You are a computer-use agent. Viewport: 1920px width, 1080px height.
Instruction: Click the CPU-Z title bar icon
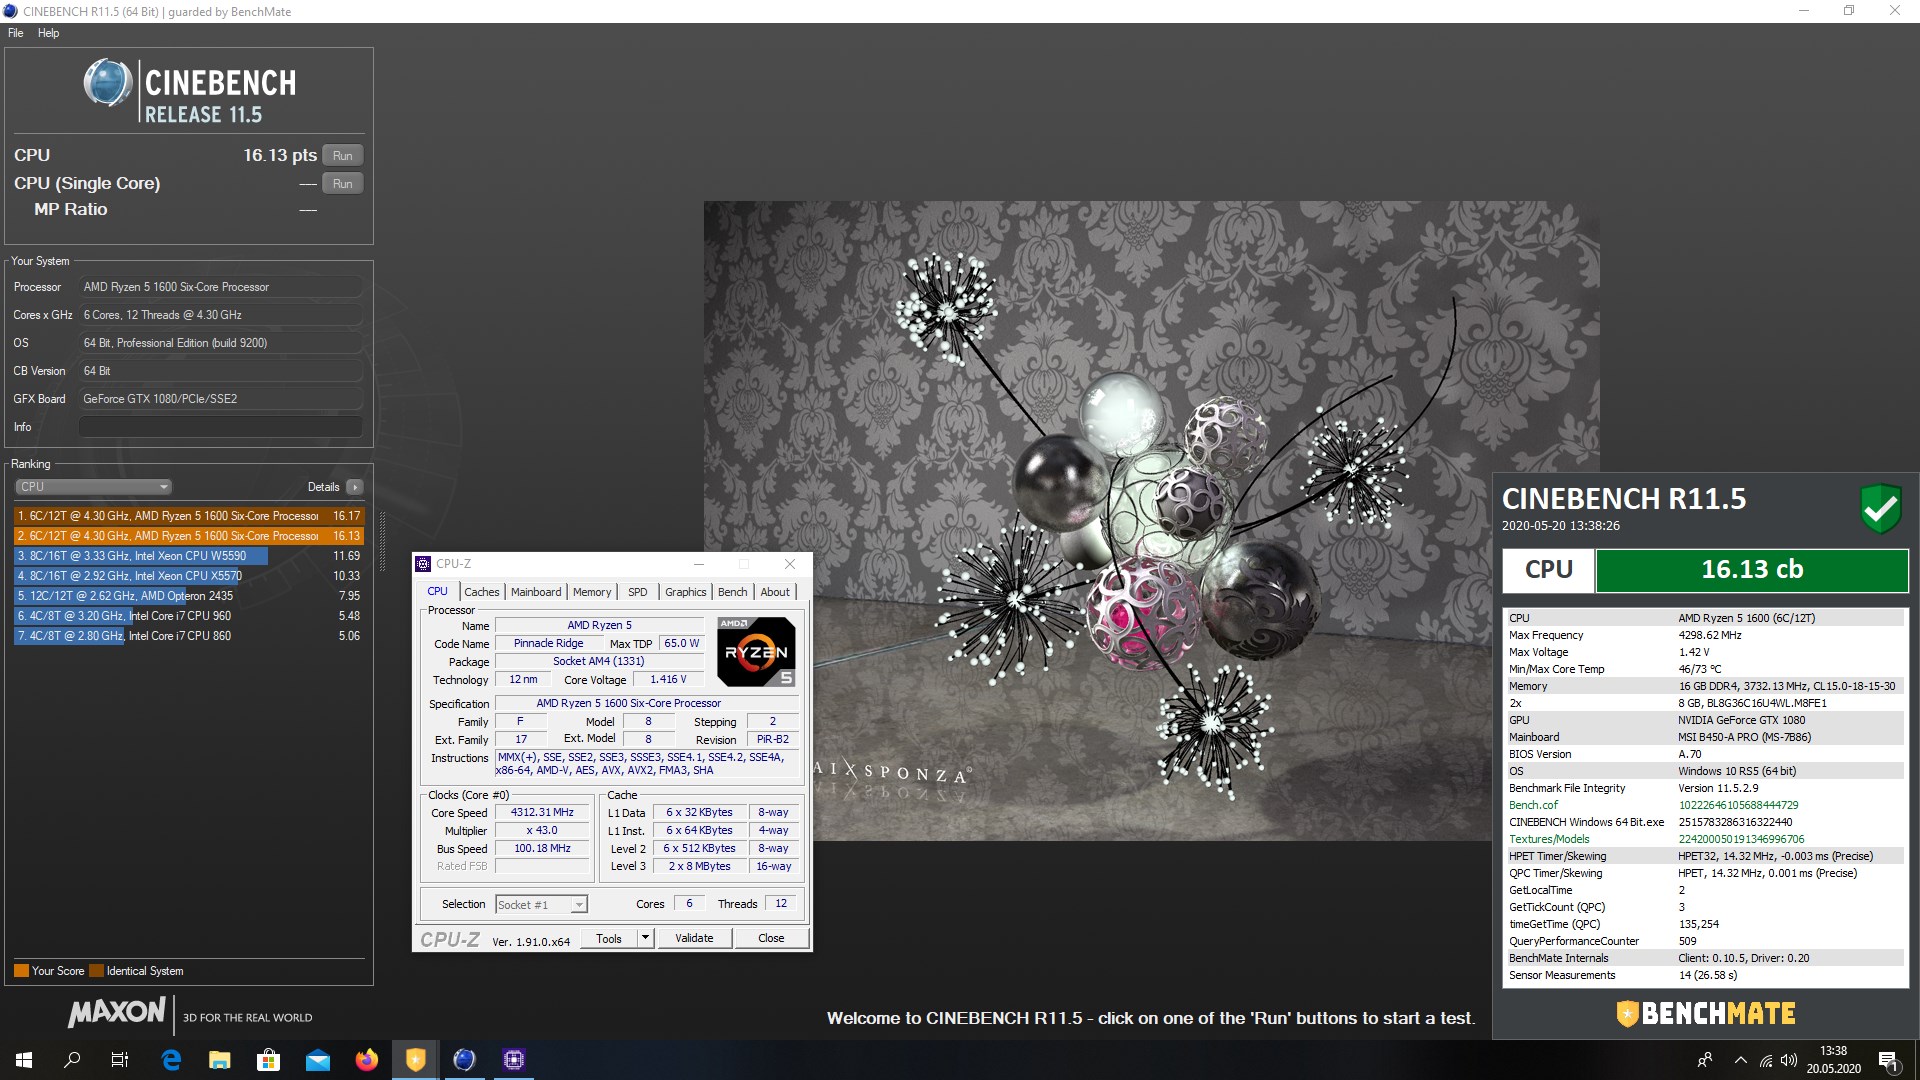pyautogui.click(x=424, y=564)
